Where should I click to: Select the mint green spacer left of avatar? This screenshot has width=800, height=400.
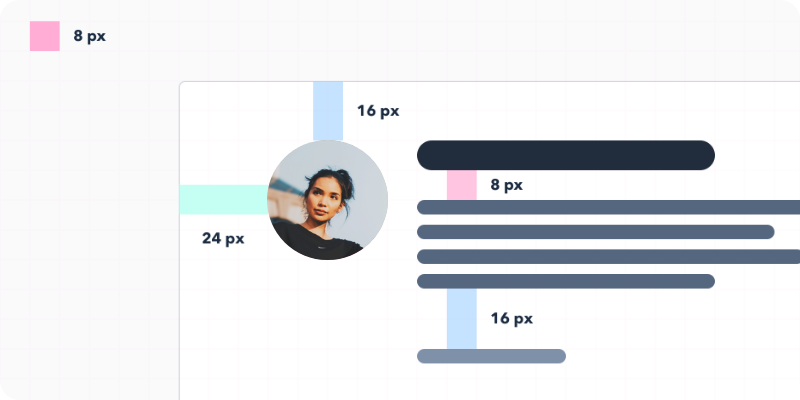point(224,199)
